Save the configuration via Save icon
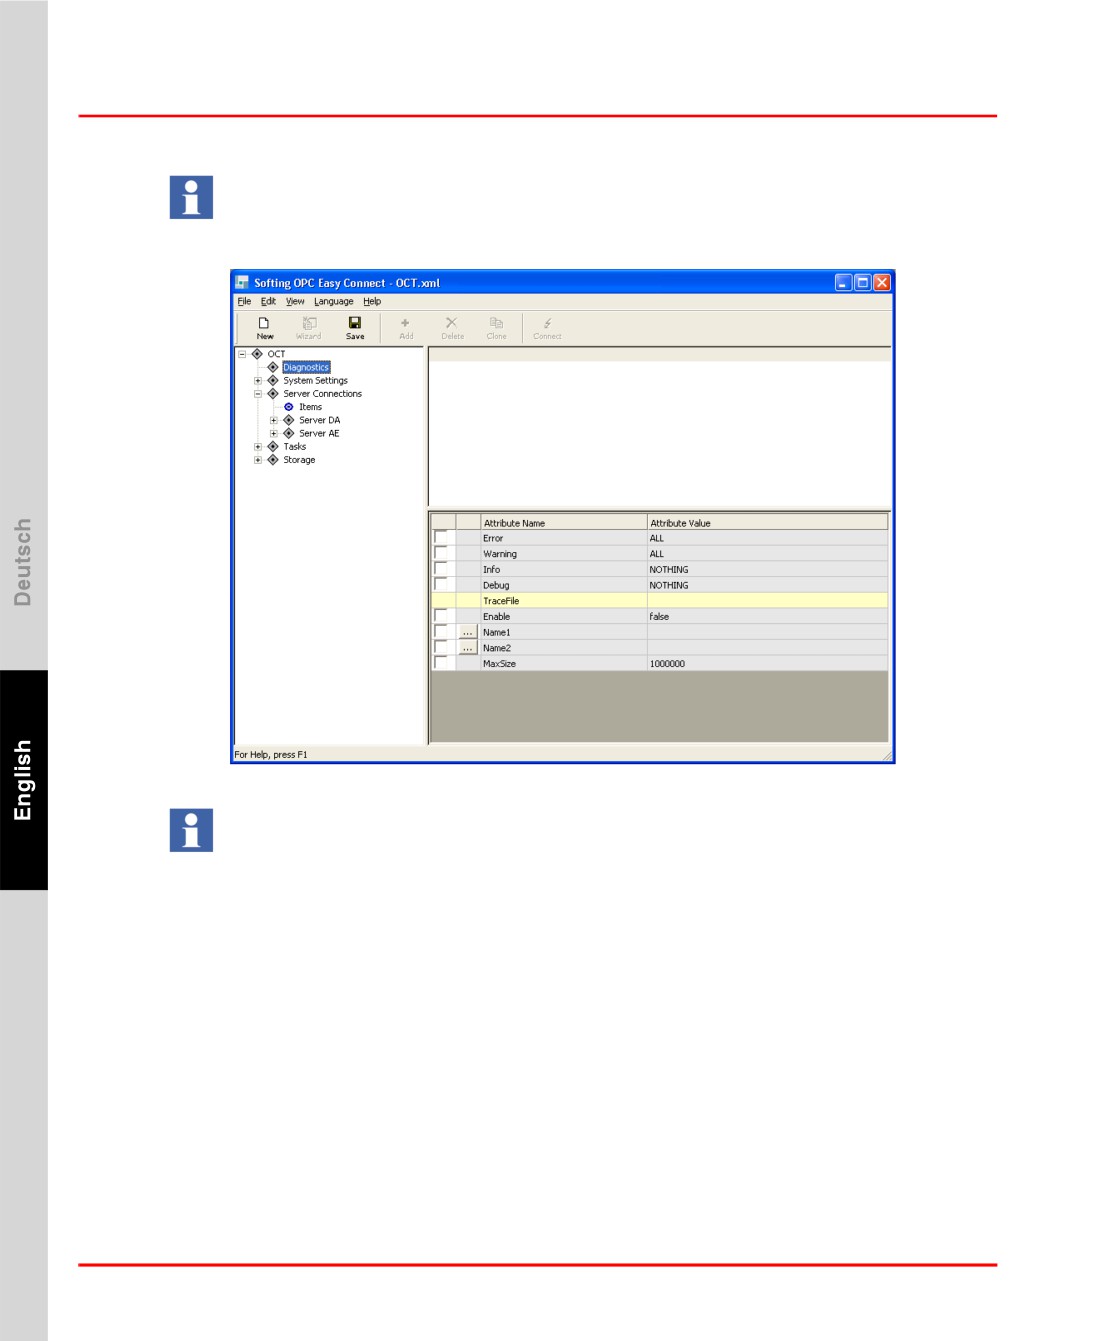 (x=355, y=327)
